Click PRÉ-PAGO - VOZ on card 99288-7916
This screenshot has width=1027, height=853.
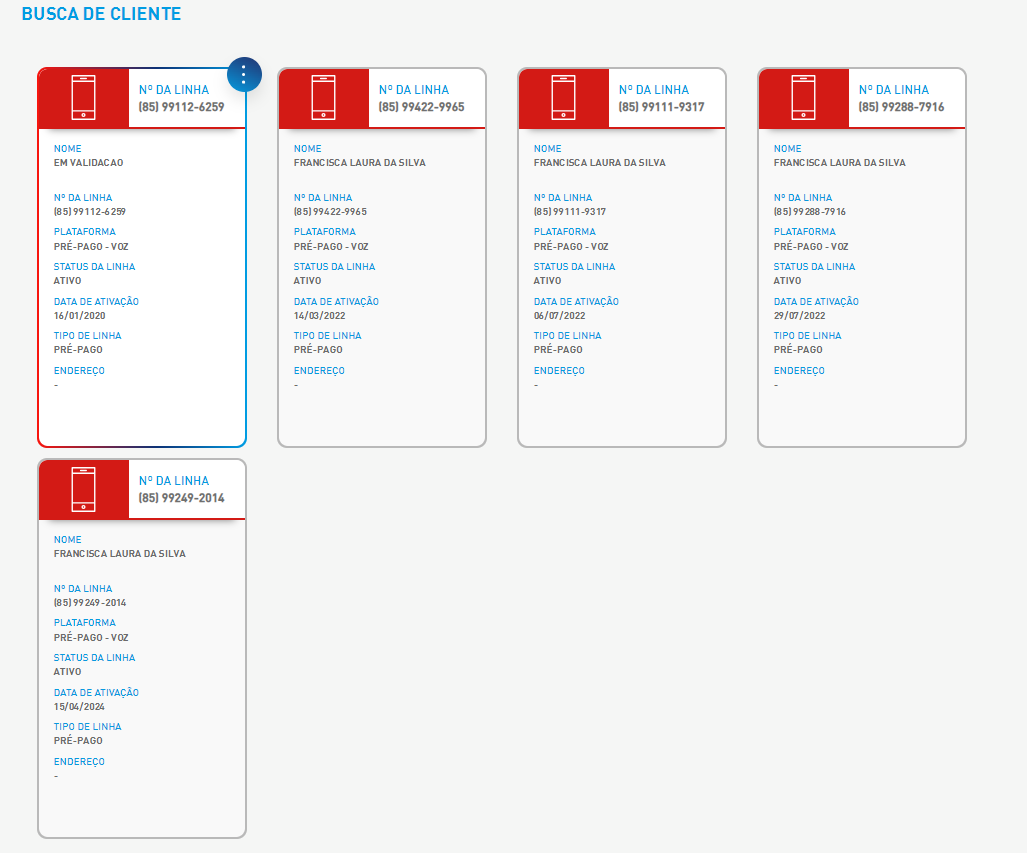pyautogui.click(x=812, y=247)
